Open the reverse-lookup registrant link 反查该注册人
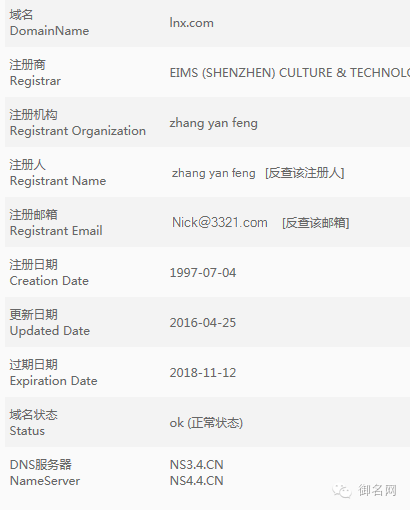The height and width of the screenshot is (510, 410). 305,173
